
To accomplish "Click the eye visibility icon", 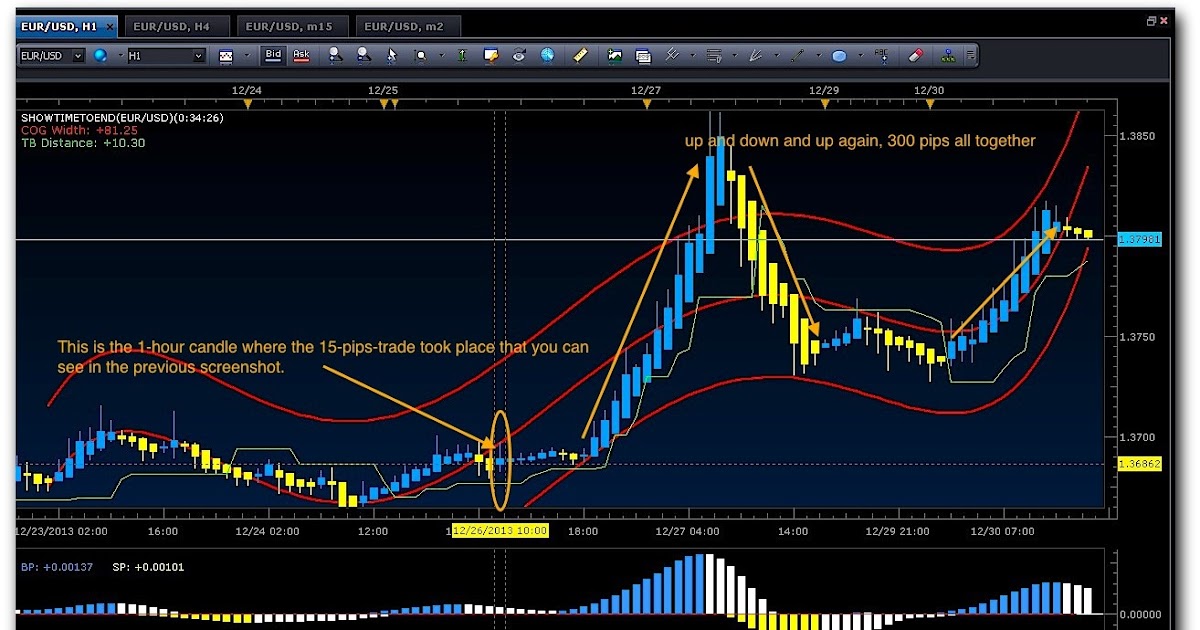I will click(519, 56).
